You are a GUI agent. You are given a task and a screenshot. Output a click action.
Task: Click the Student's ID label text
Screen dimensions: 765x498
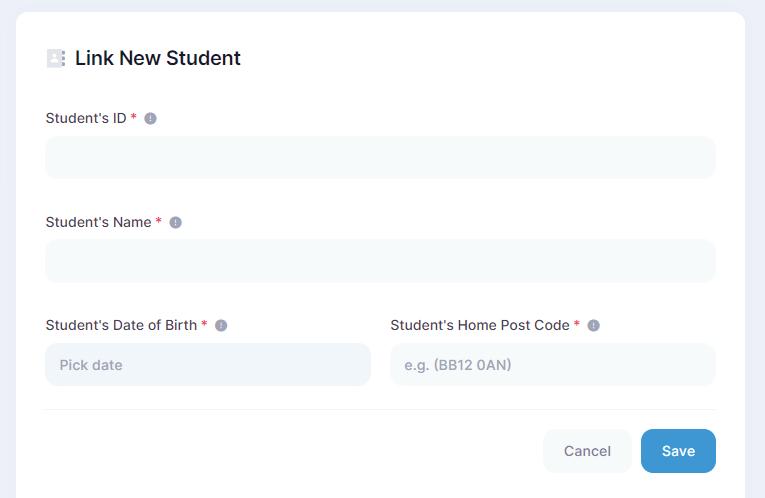click(86, 118)
